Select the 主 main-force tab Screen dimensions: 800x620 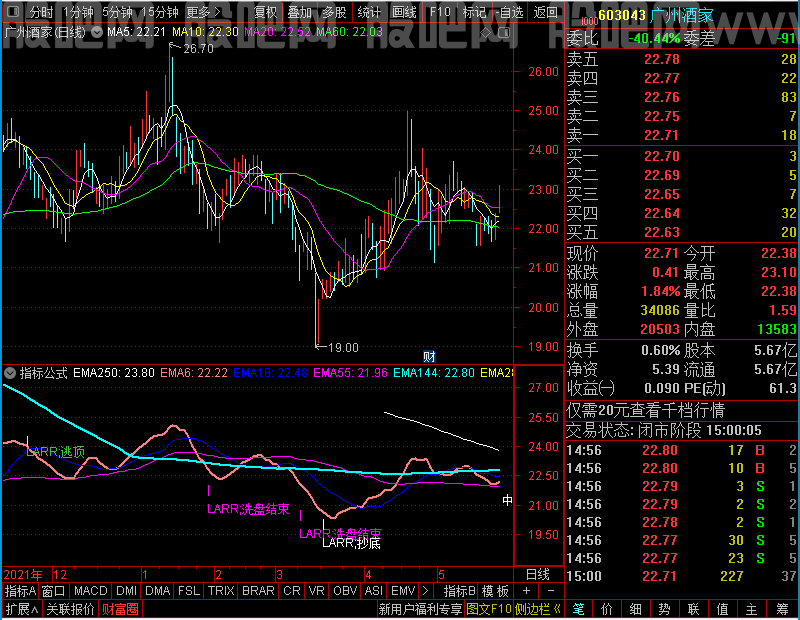pos(752,609)
